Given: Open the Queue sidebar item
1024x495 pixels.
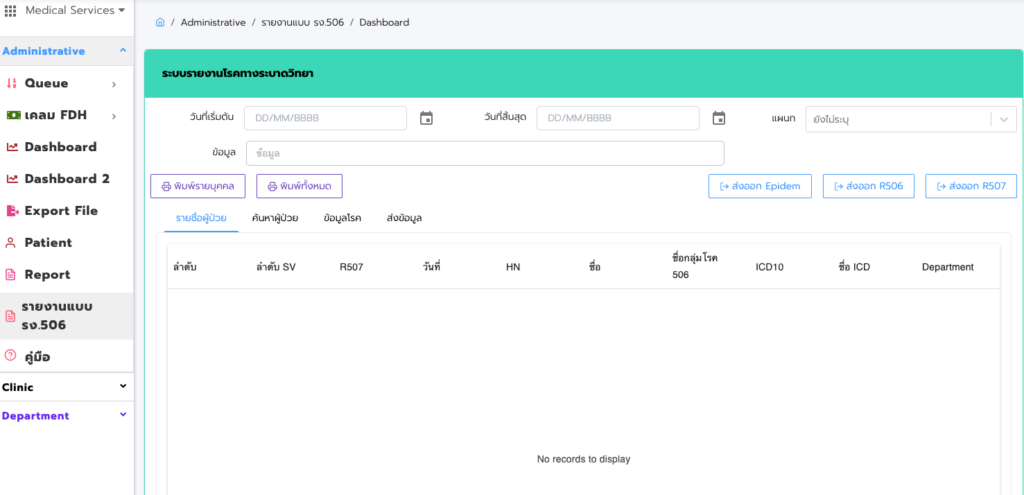Looking at the screenshot, I should point(60,83).
